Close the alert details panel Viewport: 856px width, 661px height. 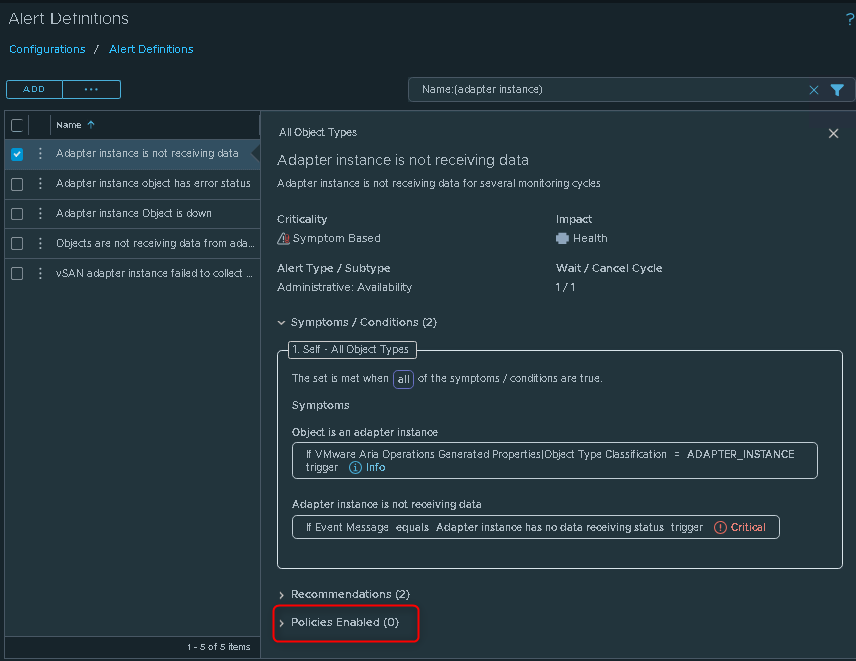[x=833, y=133]
